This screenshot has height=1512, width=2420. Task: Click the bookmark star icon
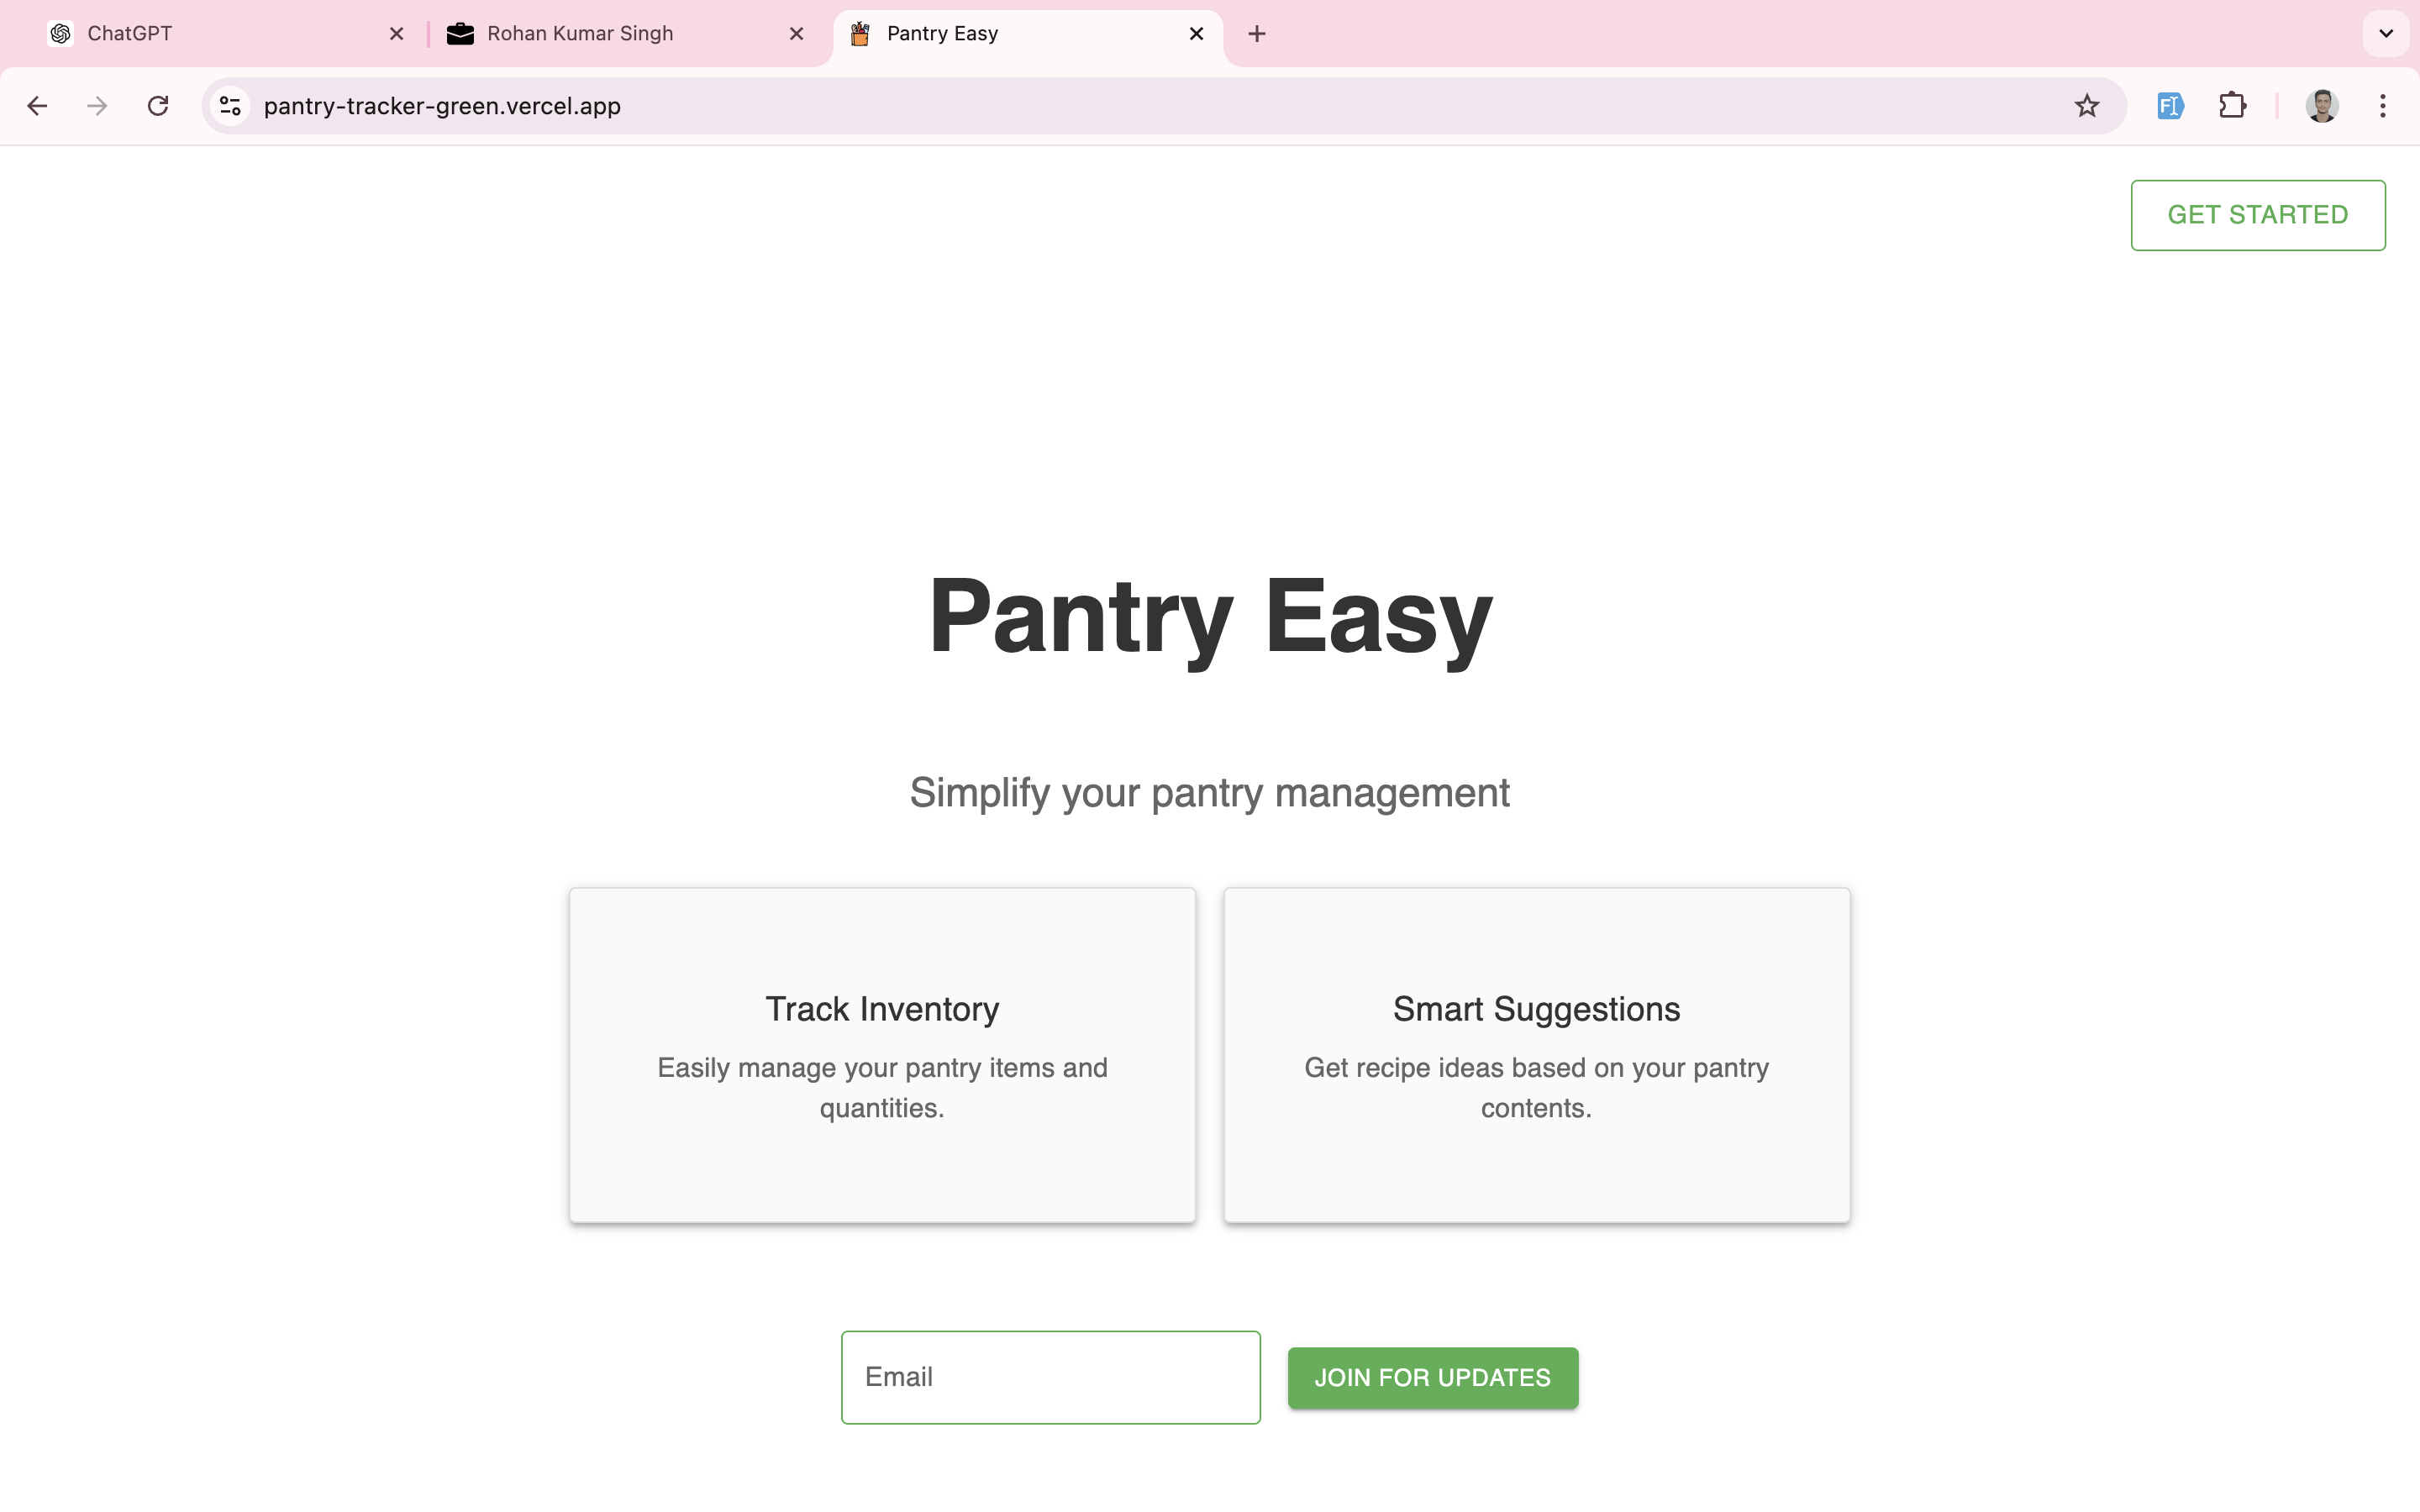(2089, 106)
